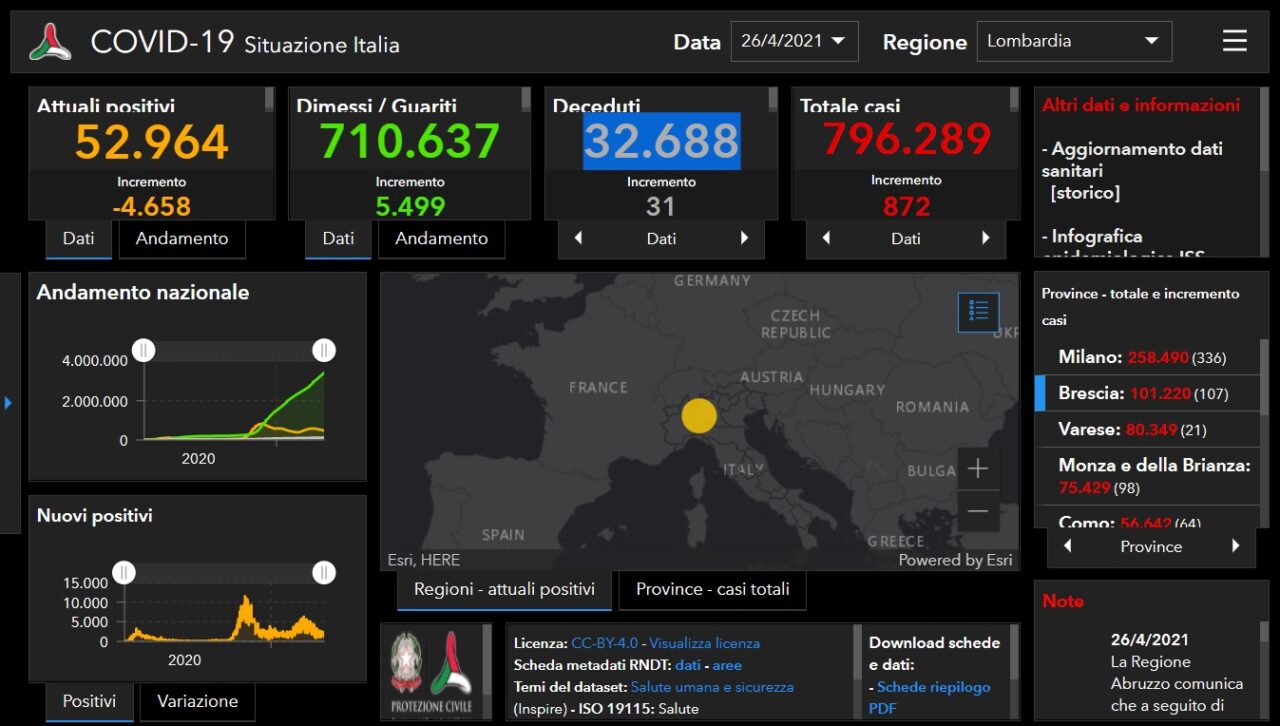
Task: Open the Data date dropdown
Action: (794, 41)
